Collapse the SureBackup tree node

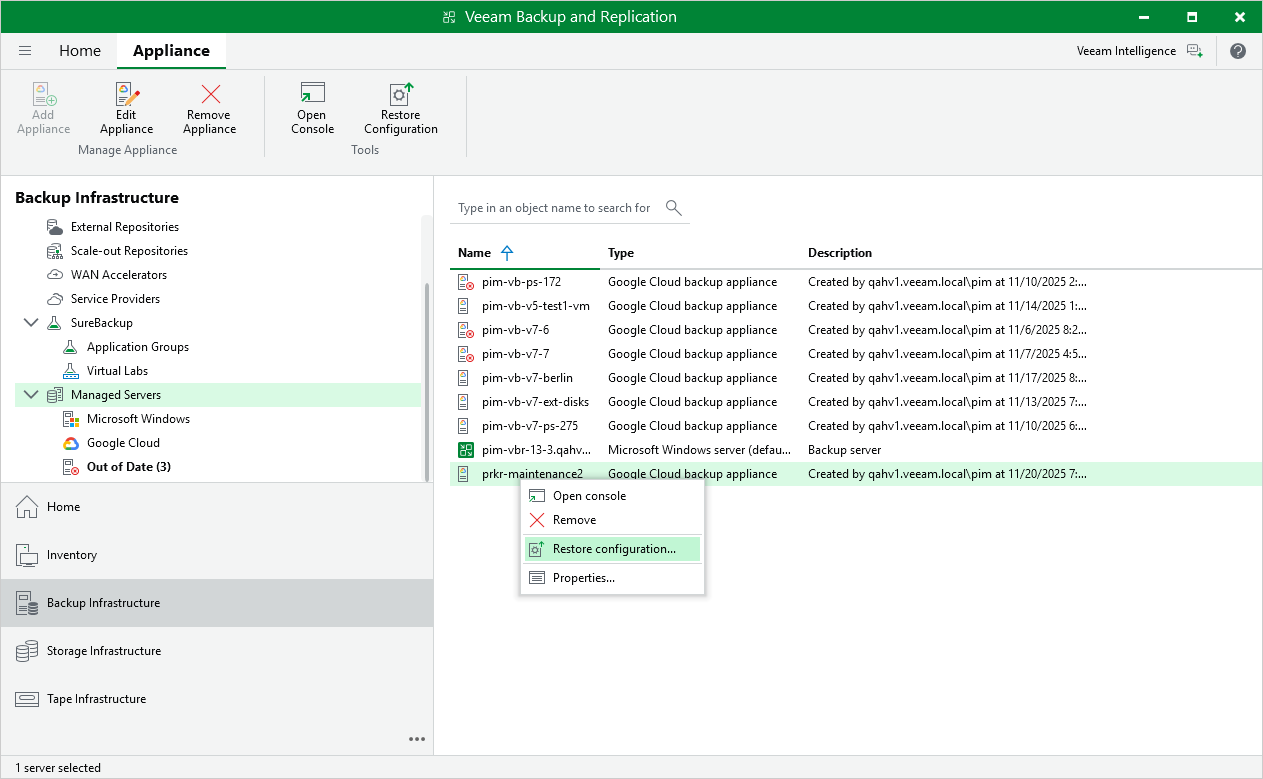tap(29, 323)
